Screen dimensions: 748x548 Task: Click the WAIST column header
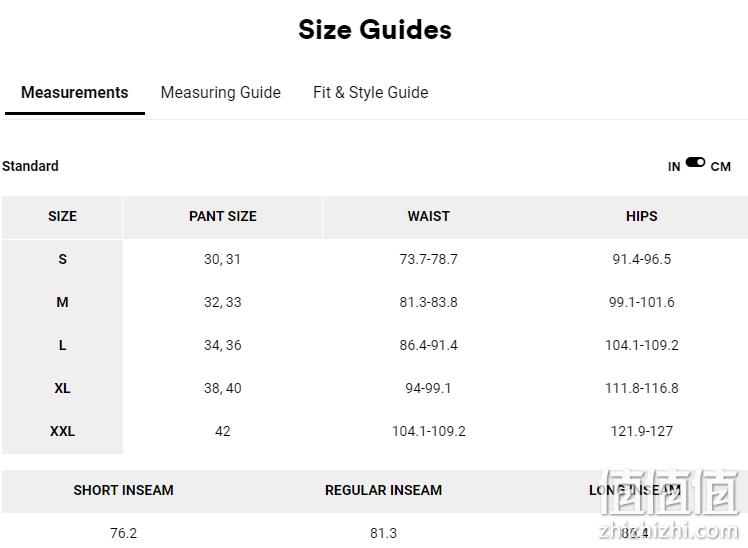point(428,217)
